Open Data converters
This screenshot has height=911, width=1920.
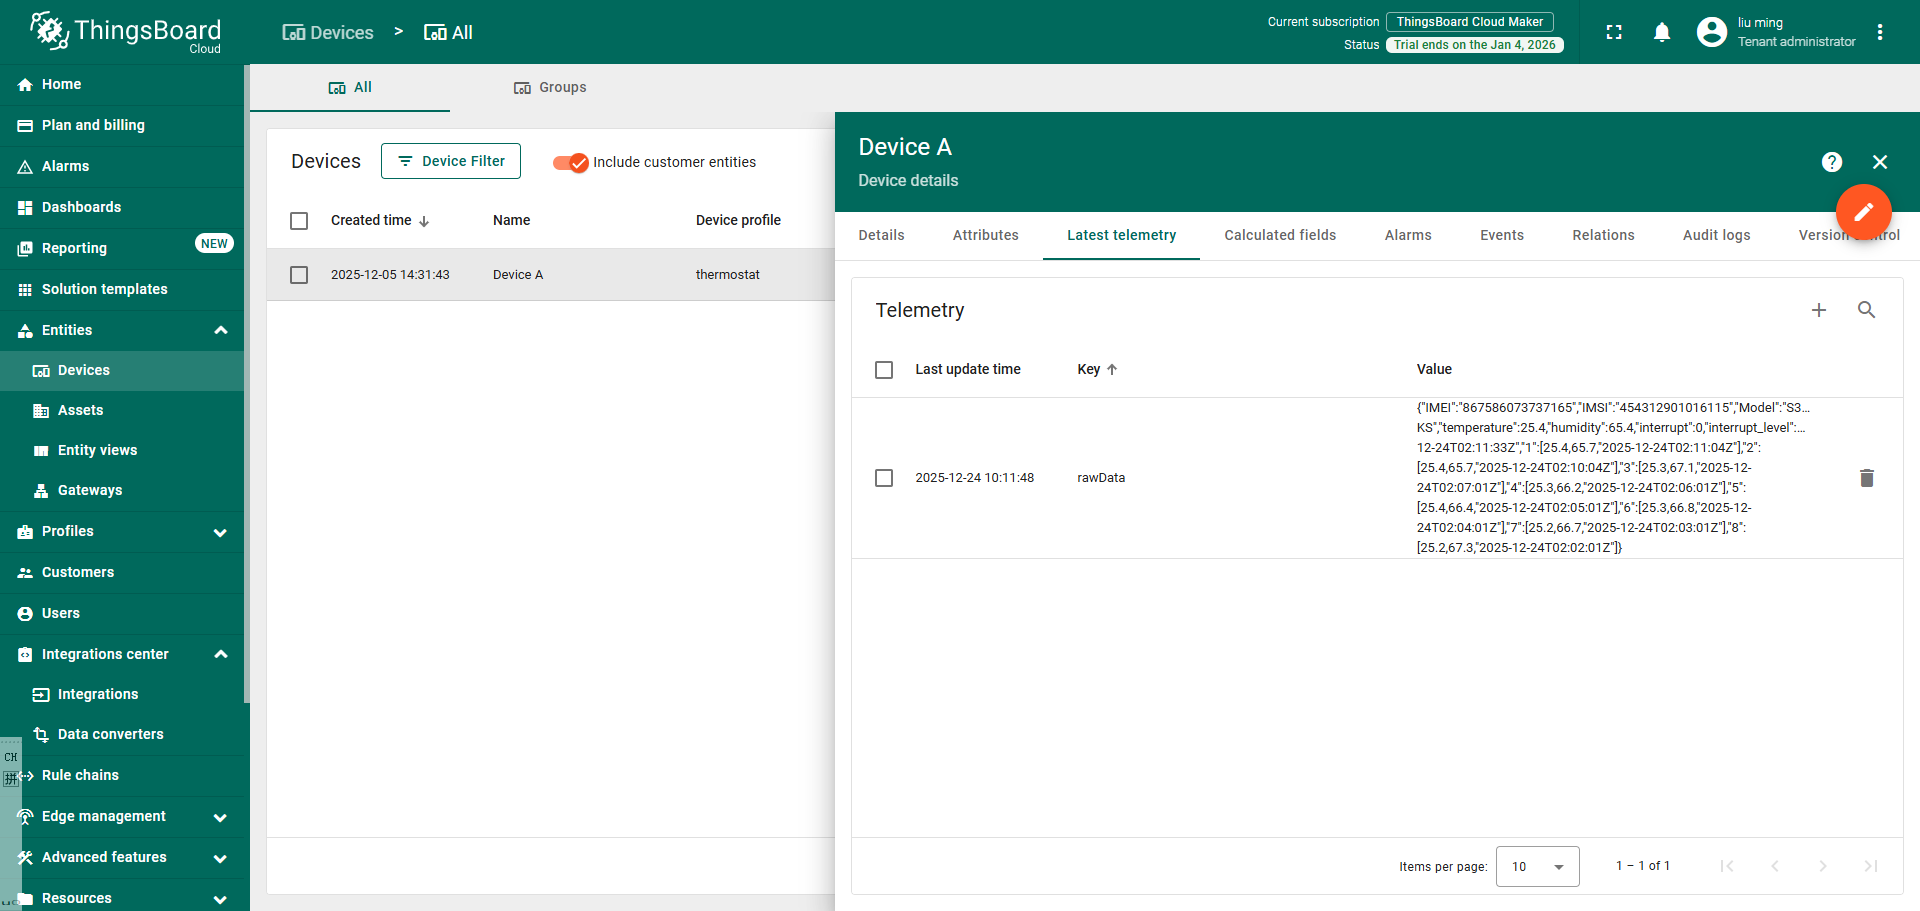(122, 735)
